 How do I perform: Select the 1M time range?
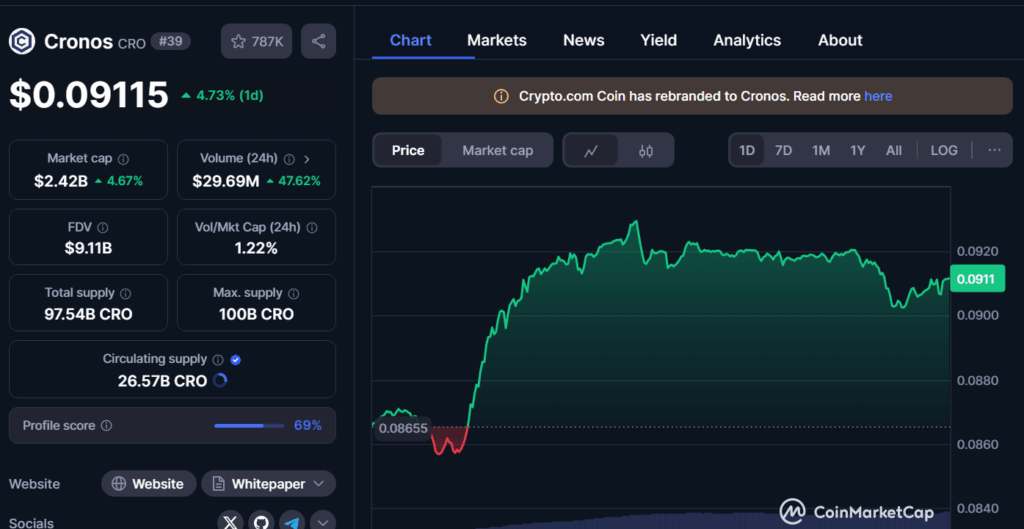coord(821,151)
